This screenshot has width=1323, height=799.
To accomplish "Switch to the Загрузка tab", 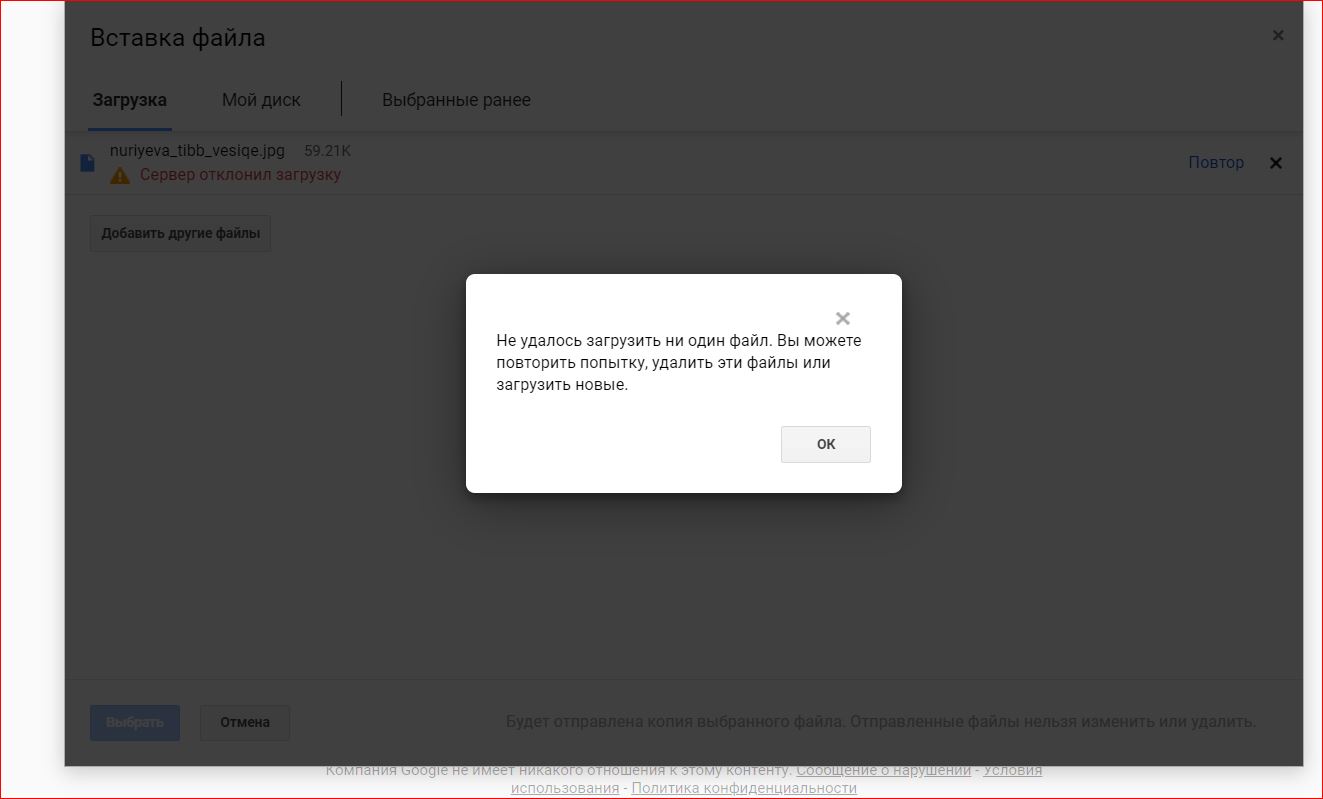I will [129, 100].
